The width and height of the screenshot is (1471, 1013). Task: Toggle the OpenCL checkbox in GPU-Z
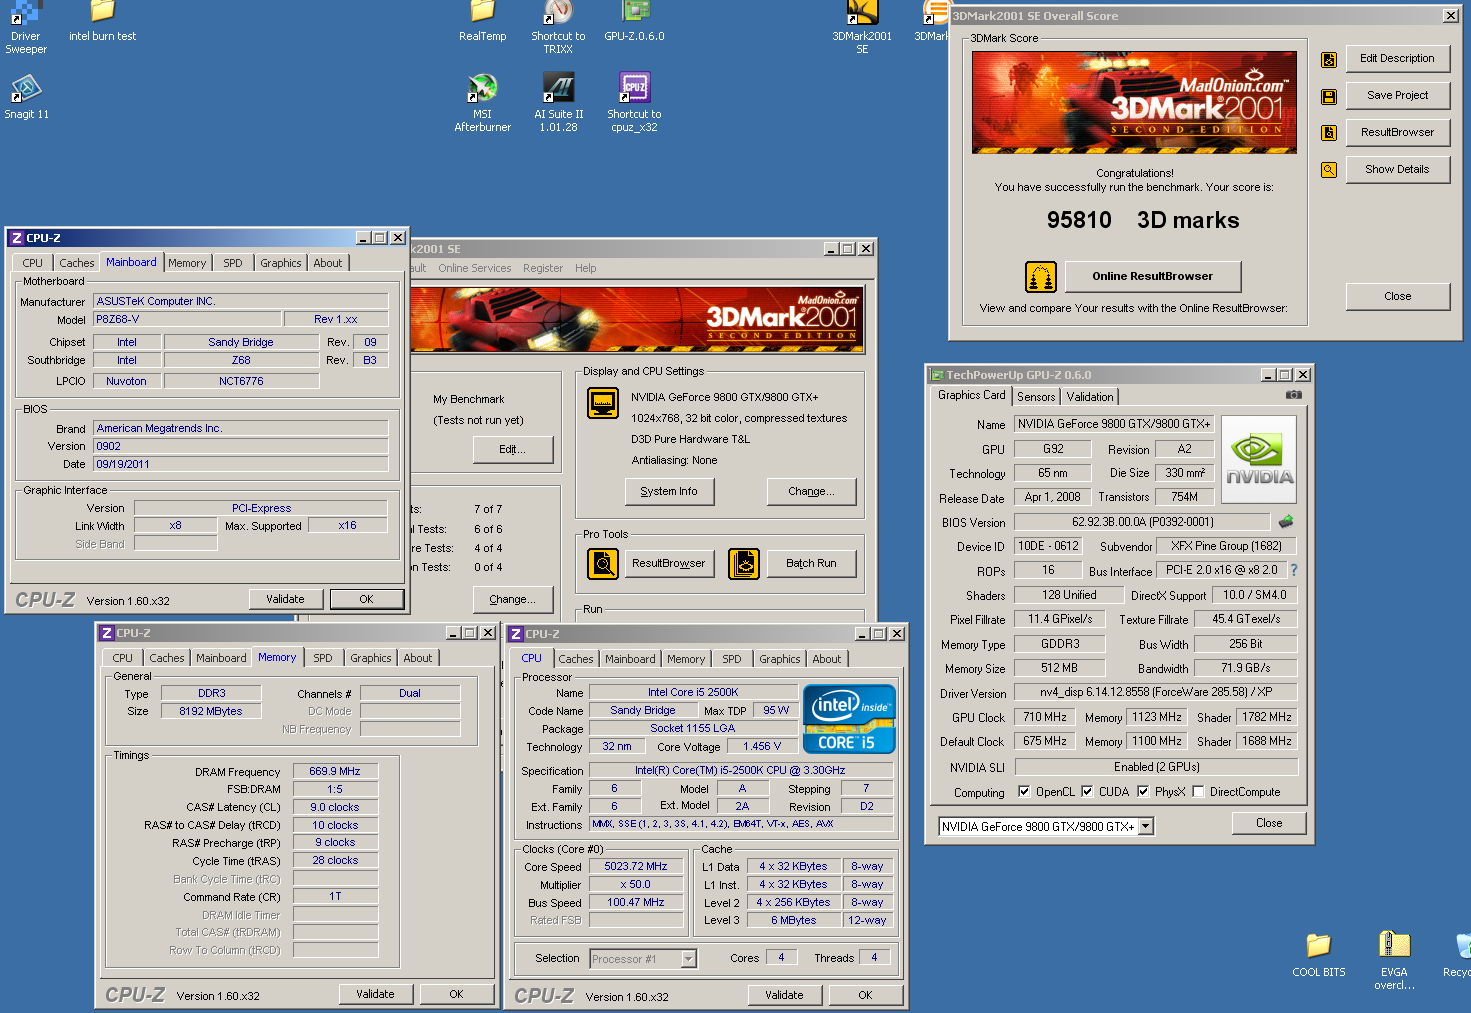(1024, 792)
